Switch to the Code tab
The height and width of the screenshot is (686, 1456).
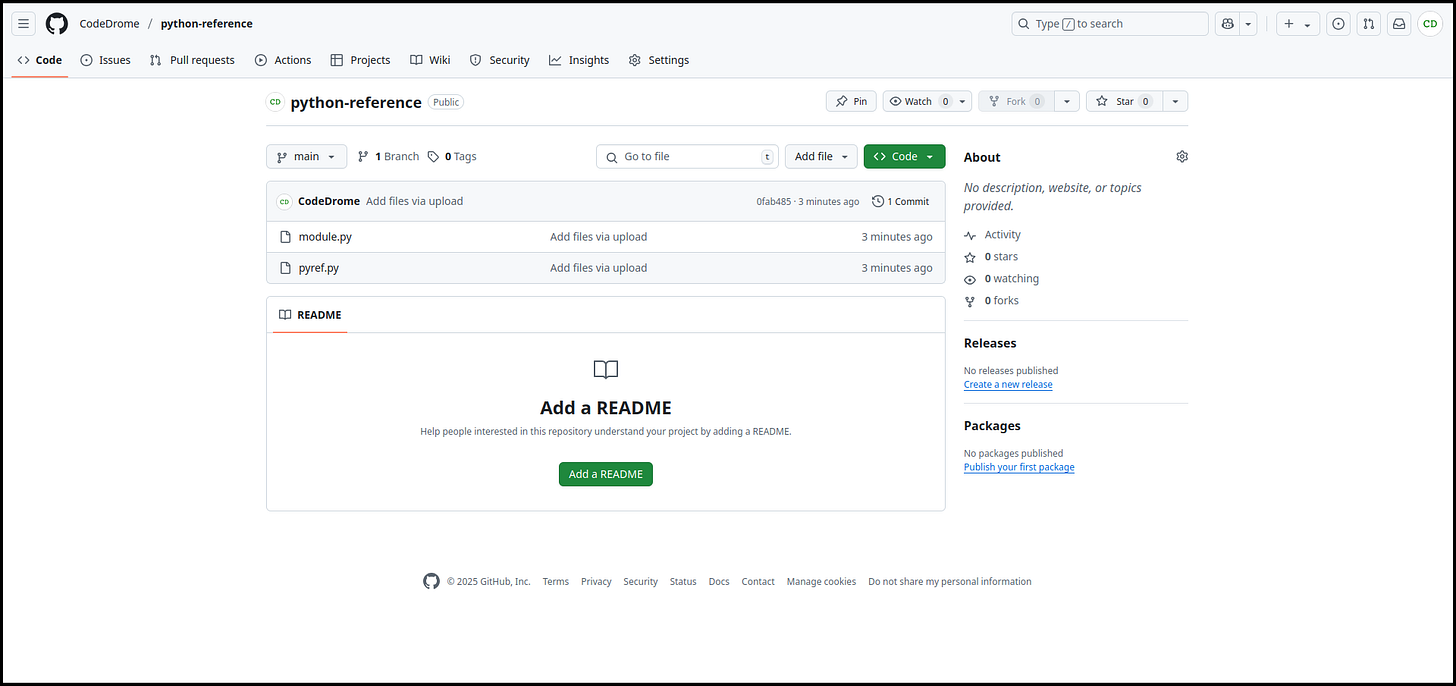[x=40, y=60]
